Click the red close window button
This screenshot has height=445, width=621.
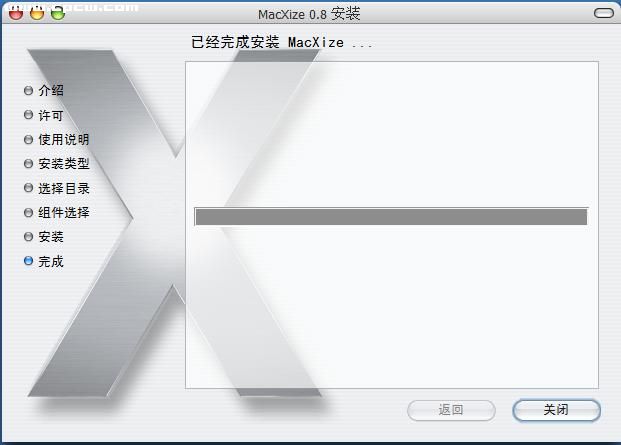click(16, 14)
